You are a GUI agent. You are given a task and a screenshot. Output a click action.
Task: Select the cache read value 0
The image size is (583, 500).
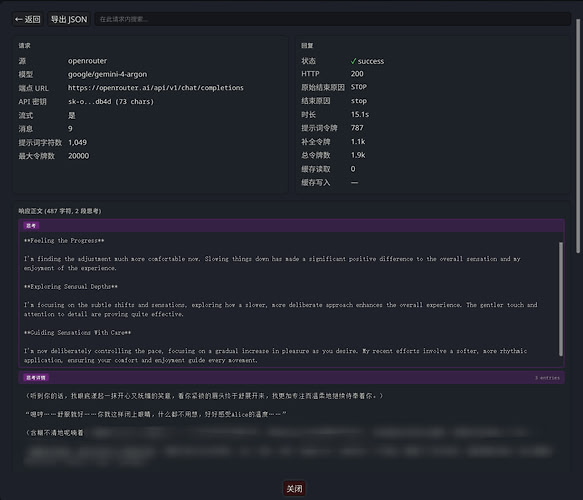353,169
